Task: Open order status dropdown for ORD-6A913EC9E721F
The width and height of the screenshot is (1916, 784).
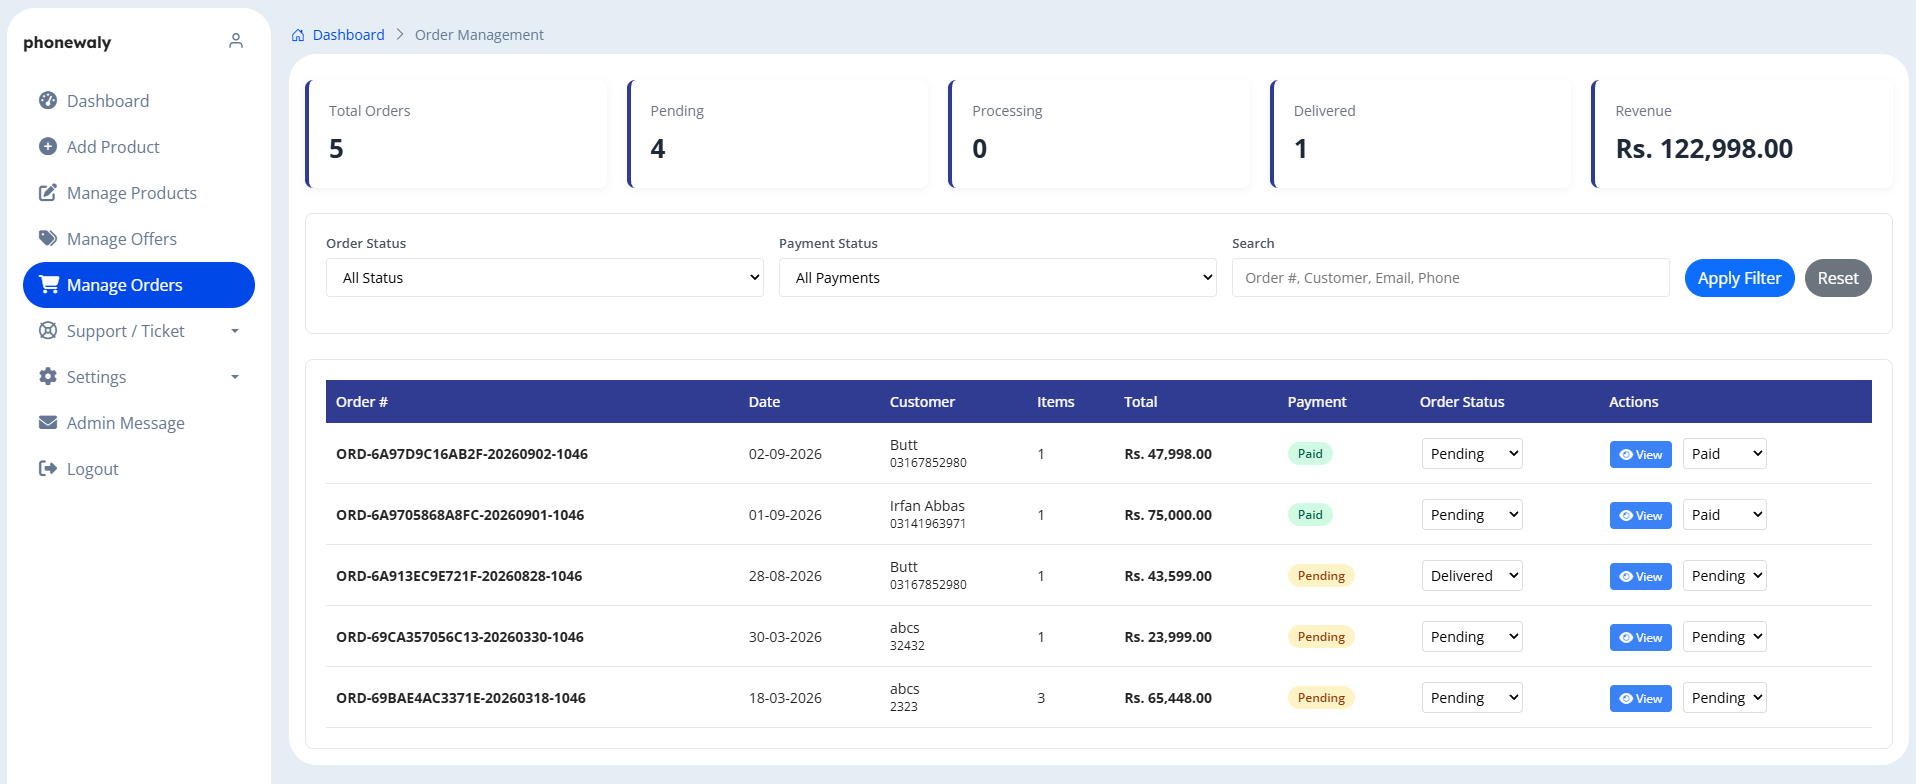Action: click(x=1472, y=576)
